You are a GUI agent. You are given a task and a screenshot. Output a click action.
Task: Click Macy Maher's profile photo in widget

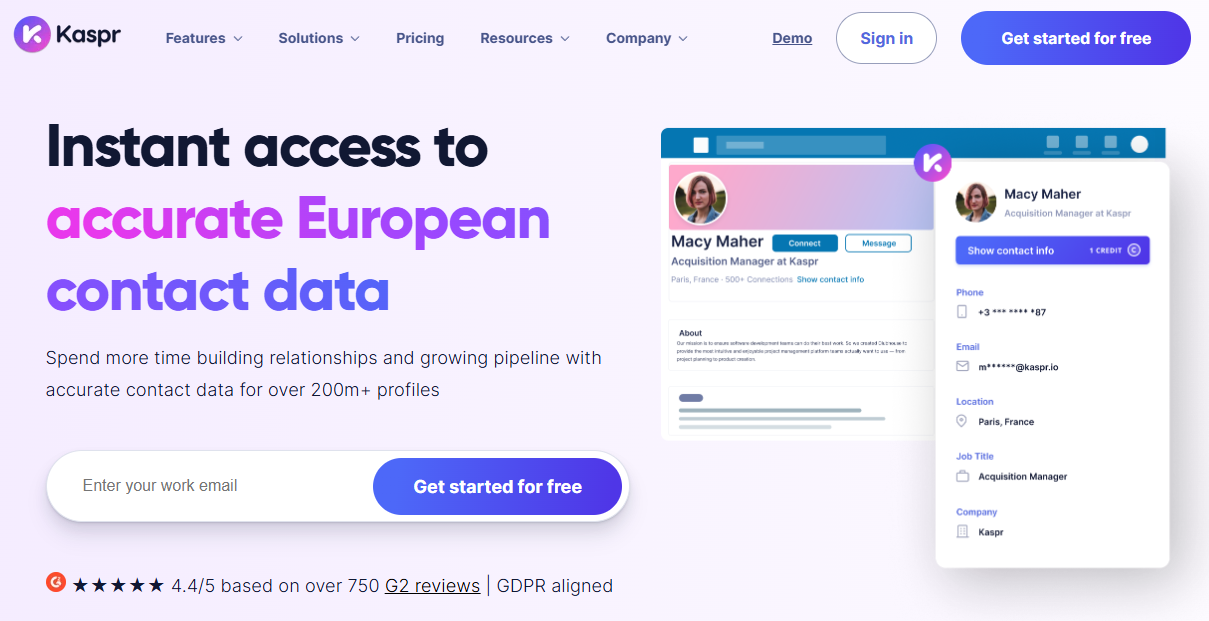[x=976, y=201]
